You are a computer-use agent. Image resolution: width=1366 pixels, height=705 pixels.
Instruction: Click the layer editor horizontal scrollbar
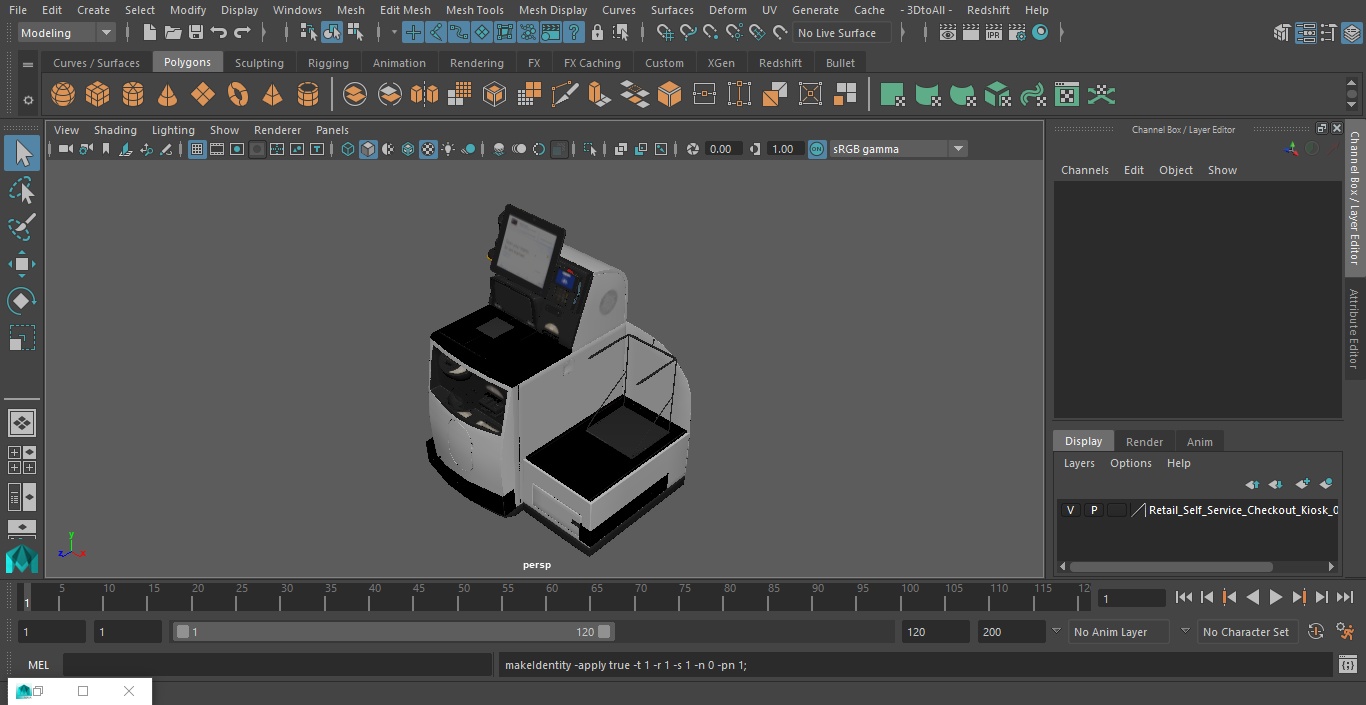(1172, 566)
